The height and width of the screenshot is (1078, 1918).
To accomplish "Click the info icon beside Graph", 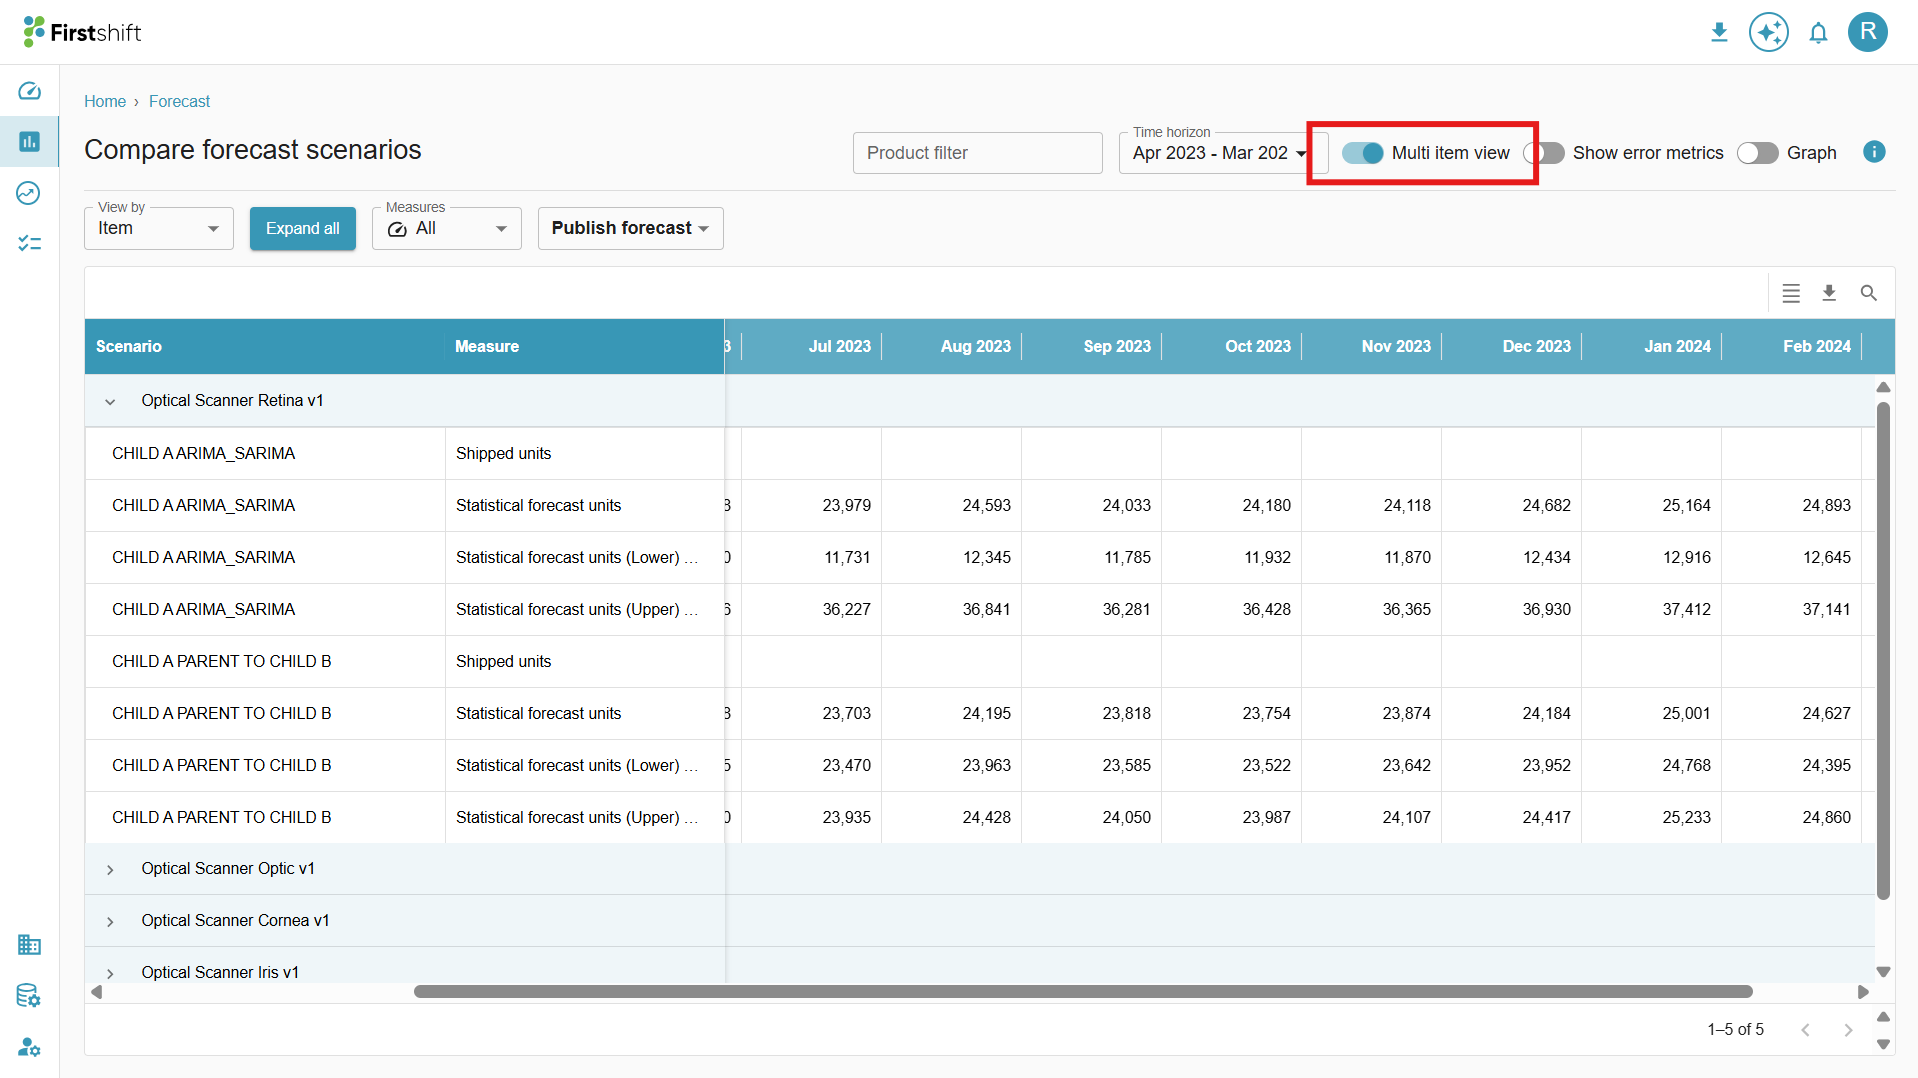I will tap(1874, 152).
